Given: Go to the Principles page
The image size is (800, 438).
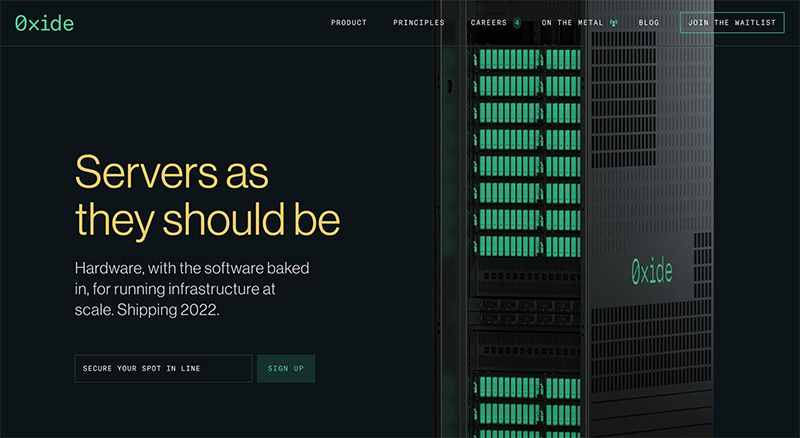Looking at the screenshot, I should (x=419, y=23).
